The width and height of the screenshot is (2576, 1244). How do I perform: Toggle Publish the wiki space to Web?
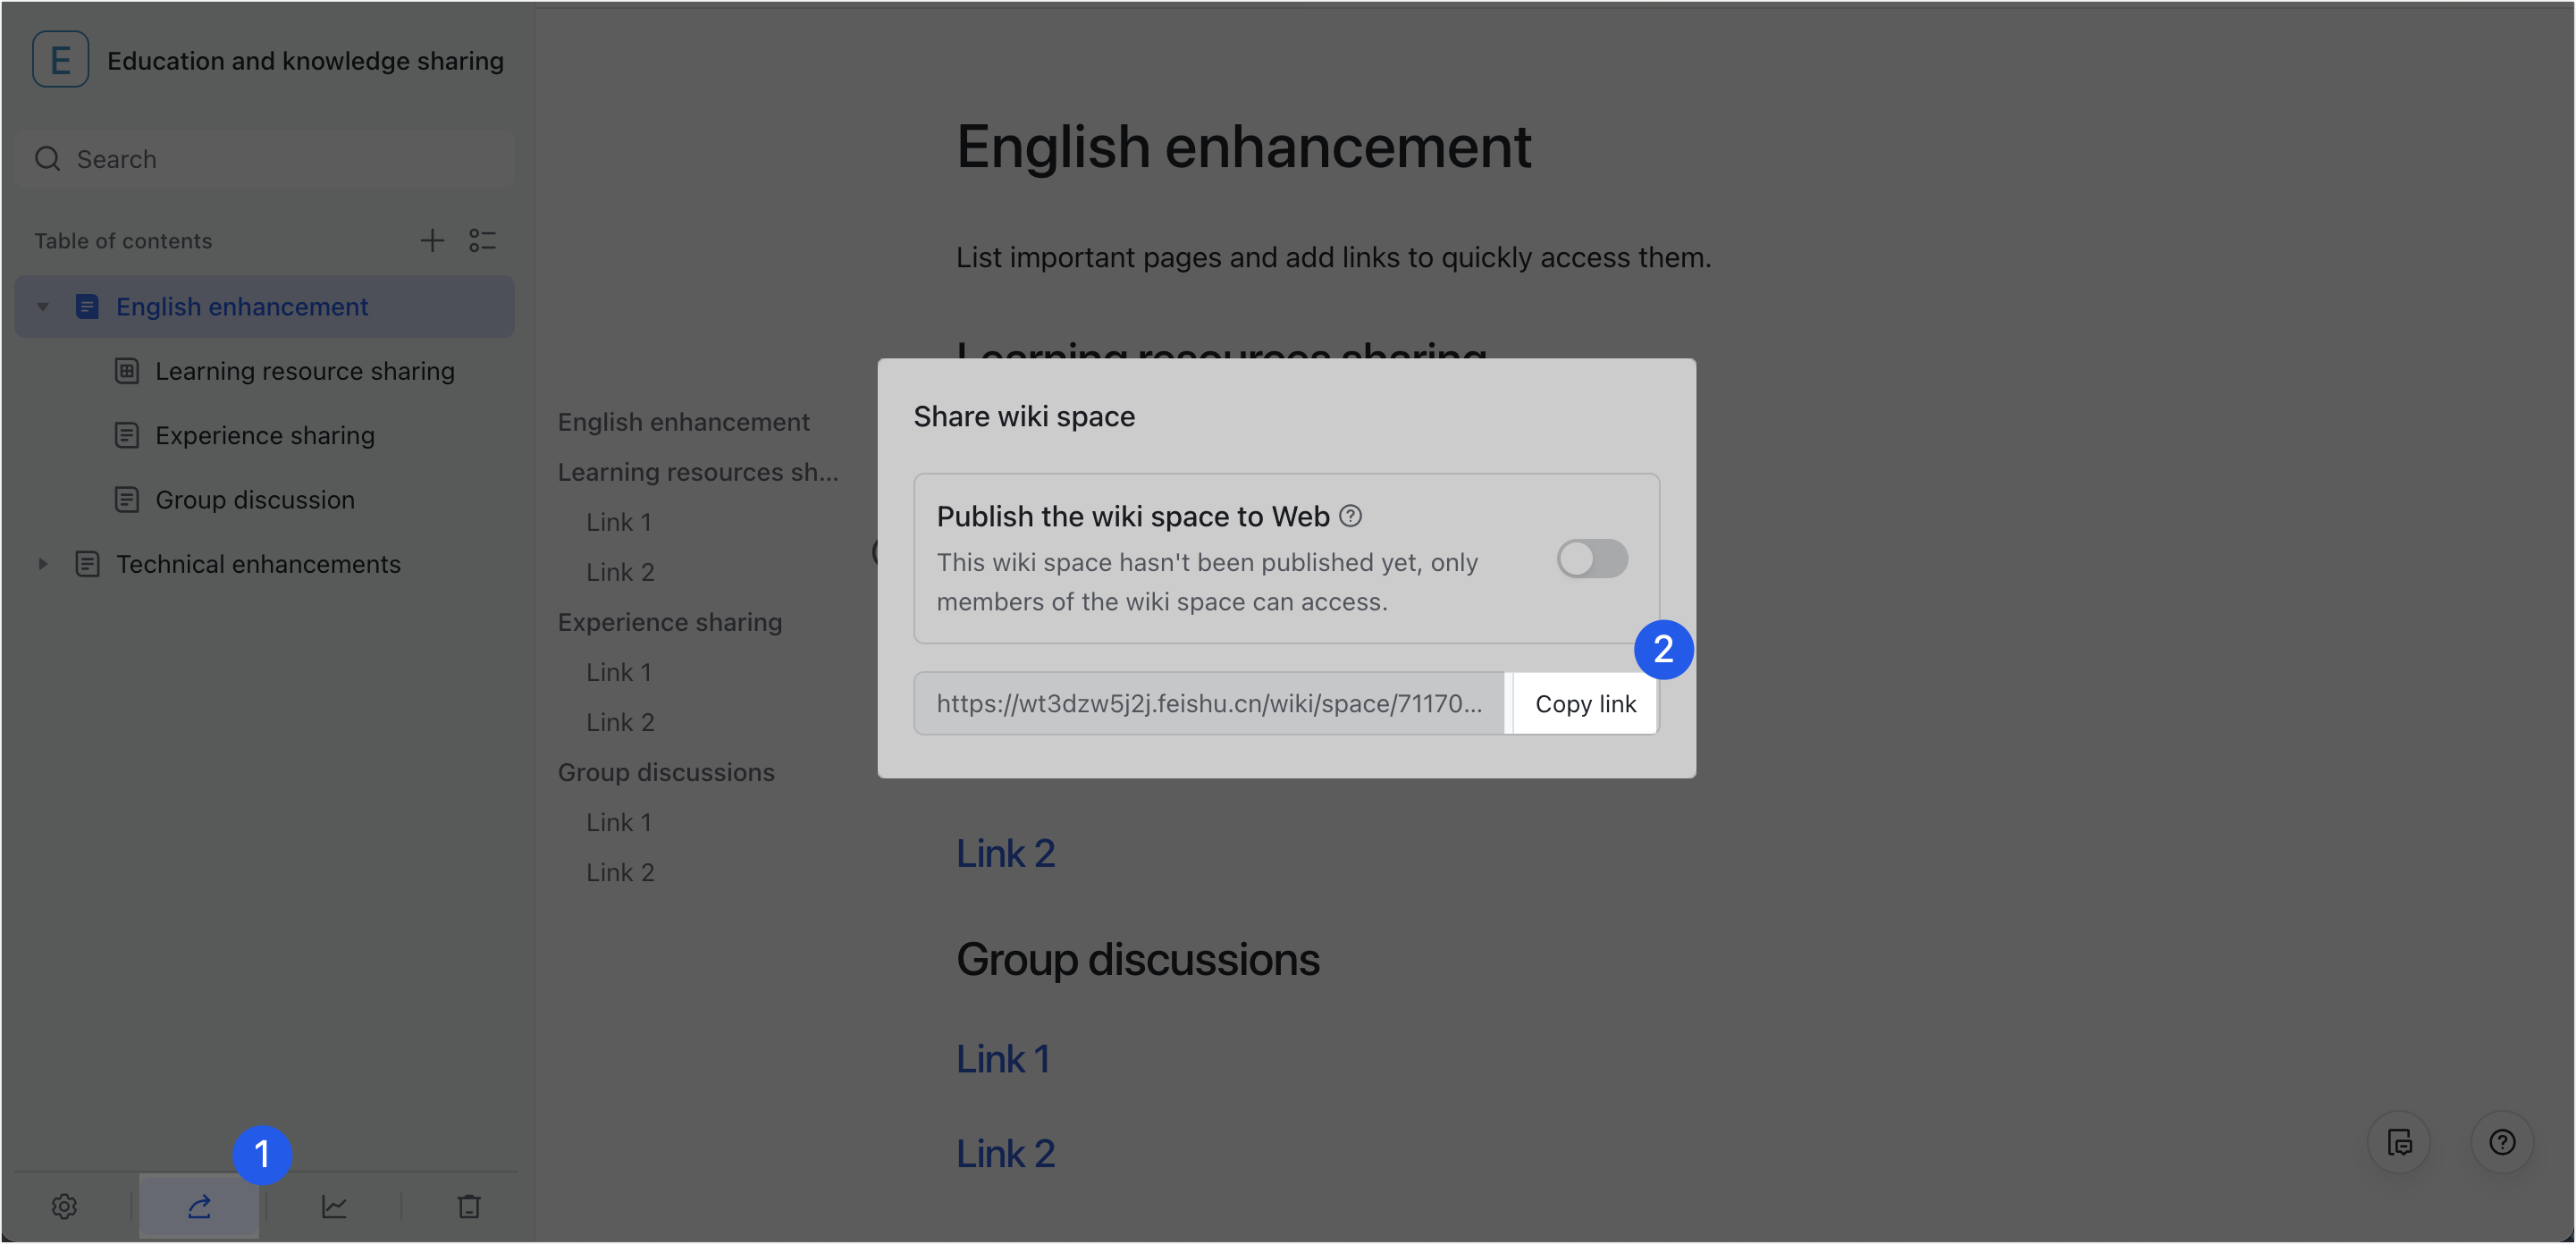[x=1592, y=558]
